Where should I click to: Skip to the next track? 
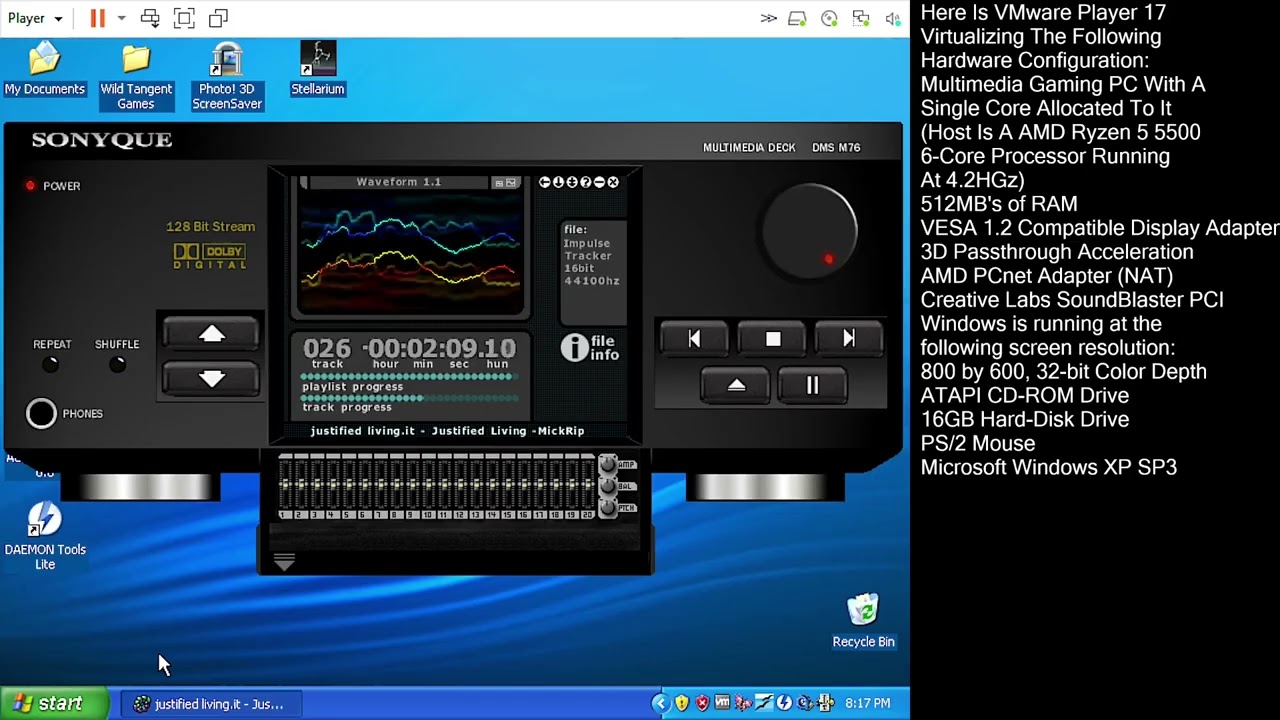pos(849,339)
